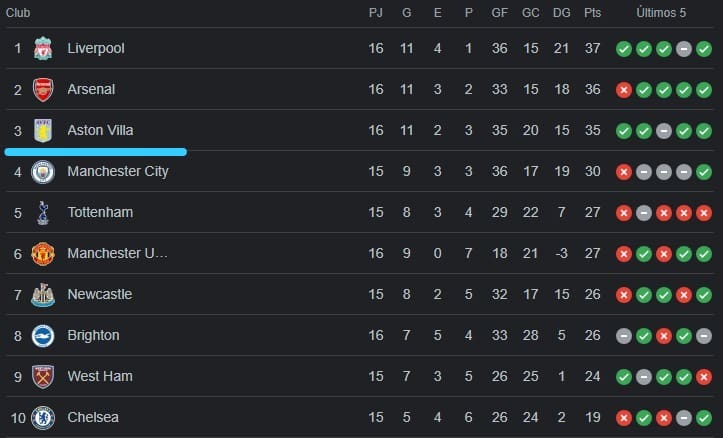
Task: Click Liverpool's gray draw result icon
Action: click(x=684, y=48)
